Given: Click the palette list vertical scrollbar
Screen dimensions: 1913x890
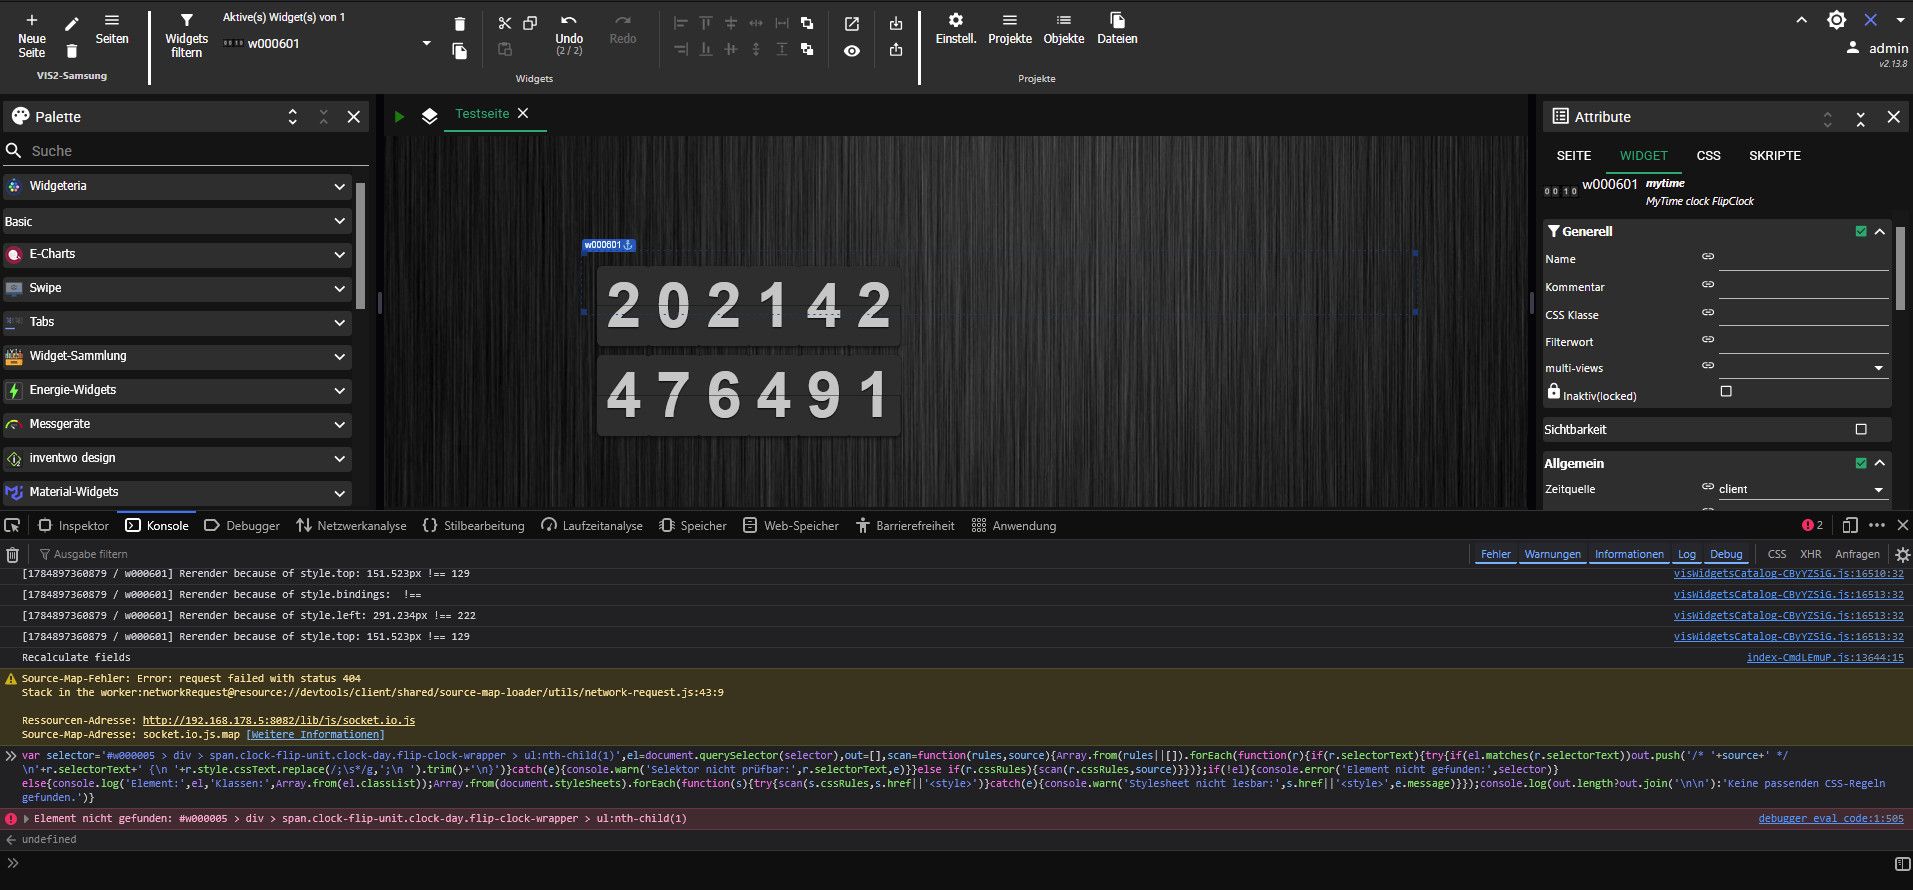Looking at the screenshot, I should 361,246.
